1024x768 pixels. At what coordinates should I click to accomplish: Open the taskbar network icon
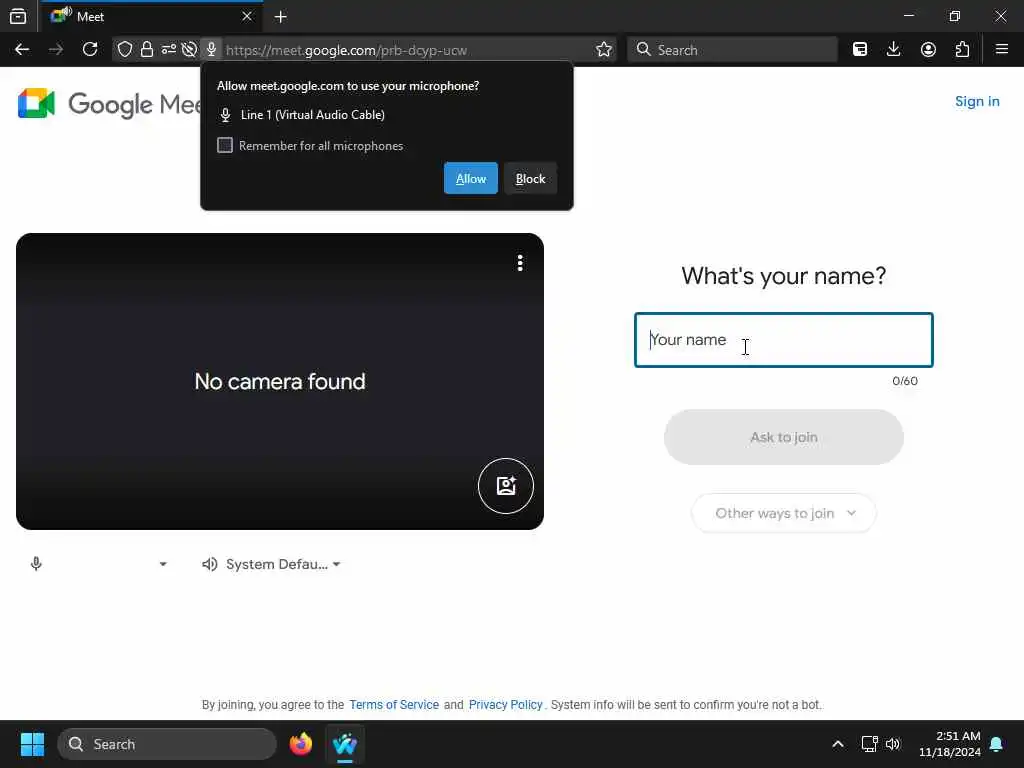click(x=869, y=744)
